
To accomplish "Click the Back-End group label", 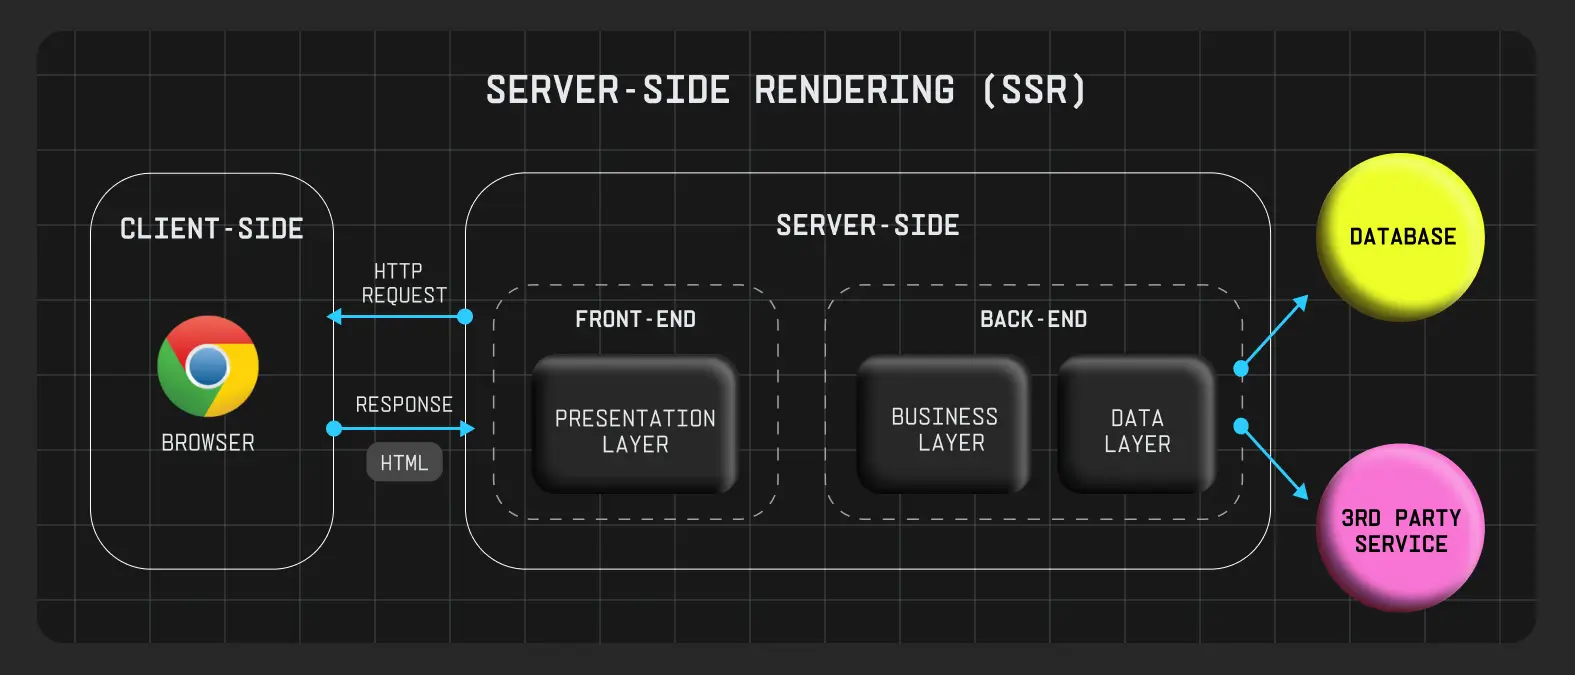I will click(x=1033, y=319).
